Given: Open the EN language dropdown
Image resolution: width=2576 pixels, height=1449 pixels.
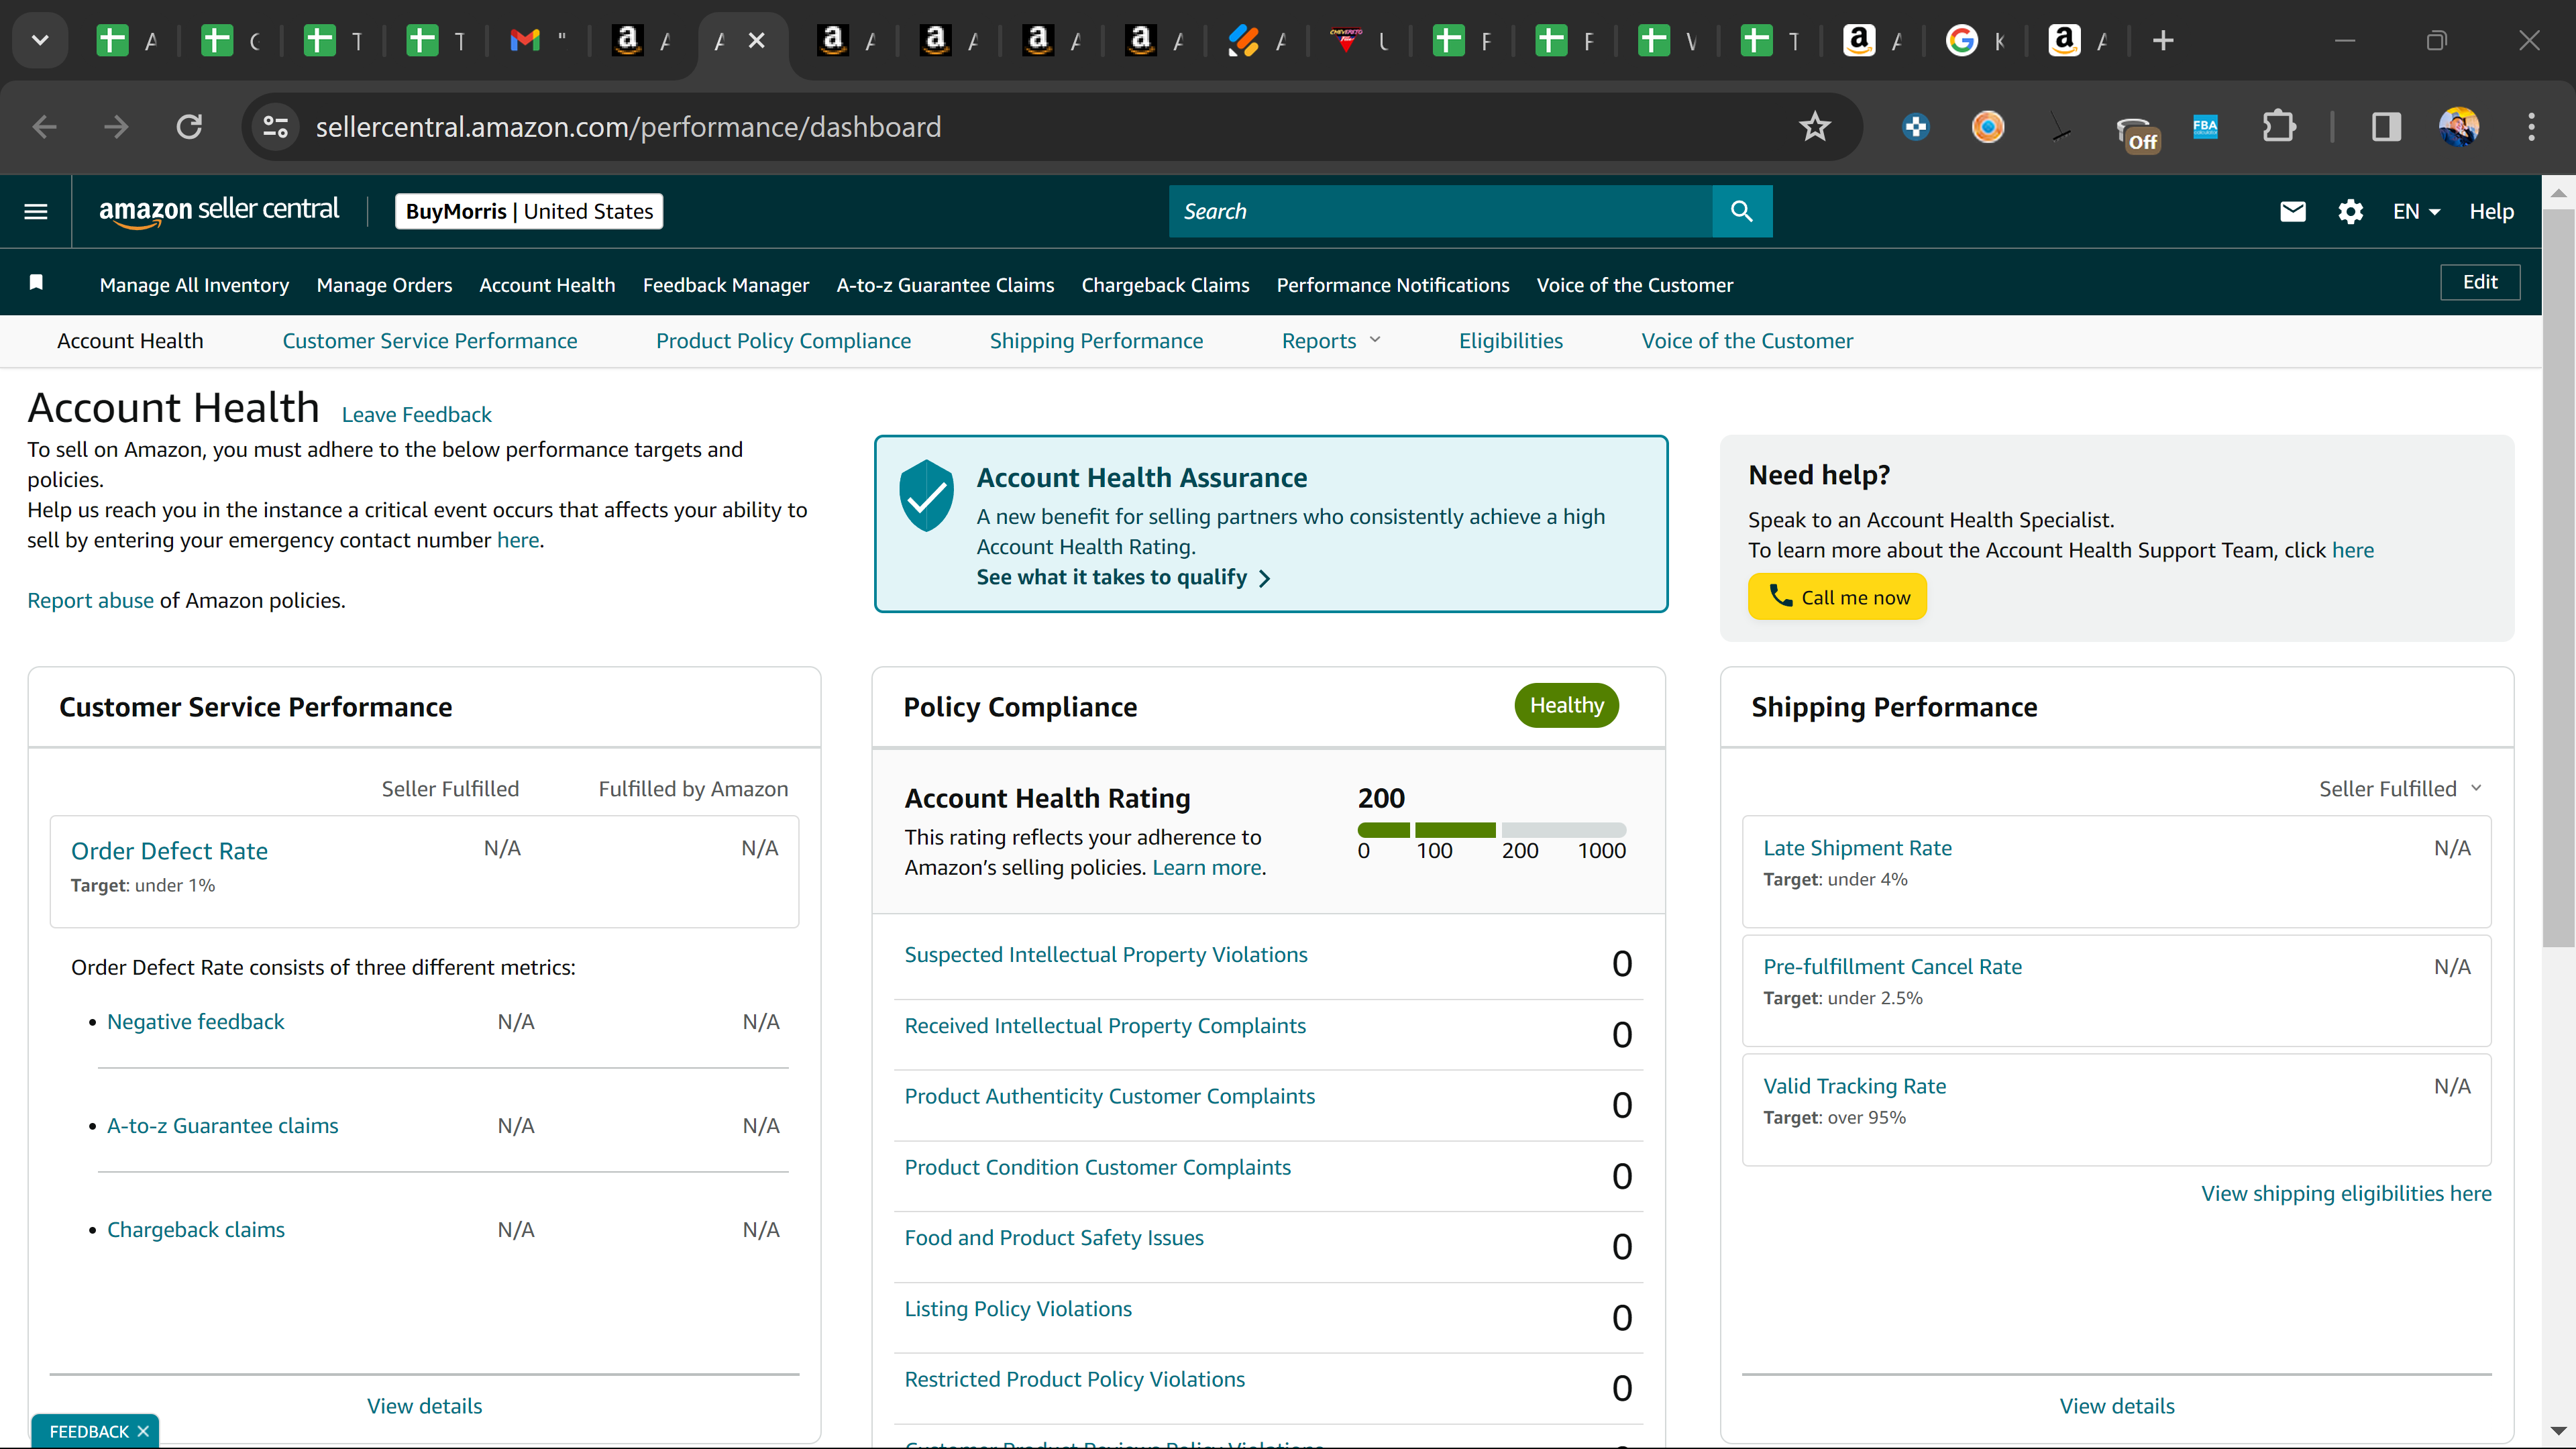Looking at the screenshot, I should [x=2417, y=211].
